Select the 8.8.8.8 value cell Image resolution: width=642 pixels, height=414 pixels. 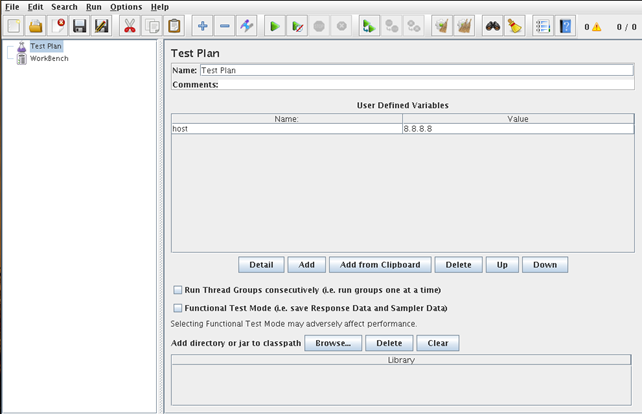point(517,129)
